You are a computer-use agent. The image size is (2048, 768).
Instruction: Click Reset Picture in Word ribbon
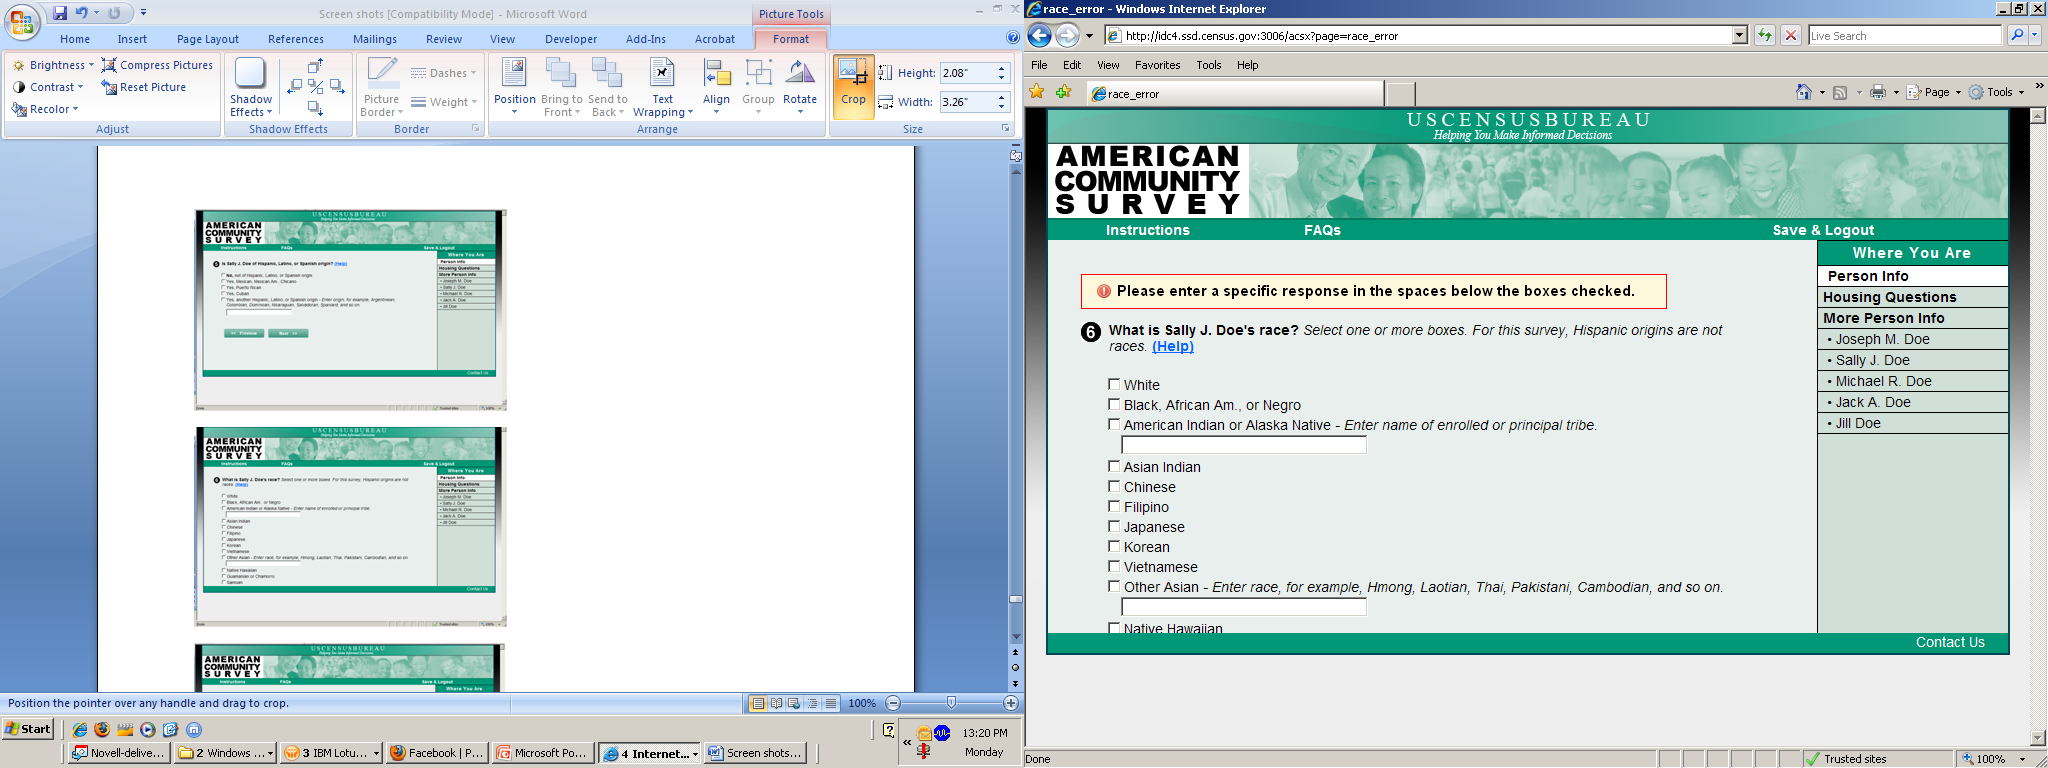[x=144, y=87]
